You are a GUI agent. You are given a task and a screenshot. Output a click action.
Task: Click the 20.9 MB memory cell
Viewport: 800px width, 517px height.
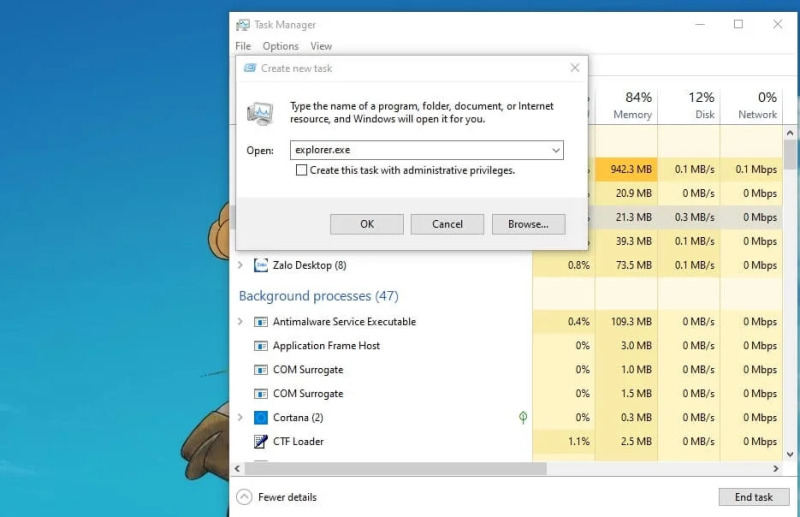(626, 193)
